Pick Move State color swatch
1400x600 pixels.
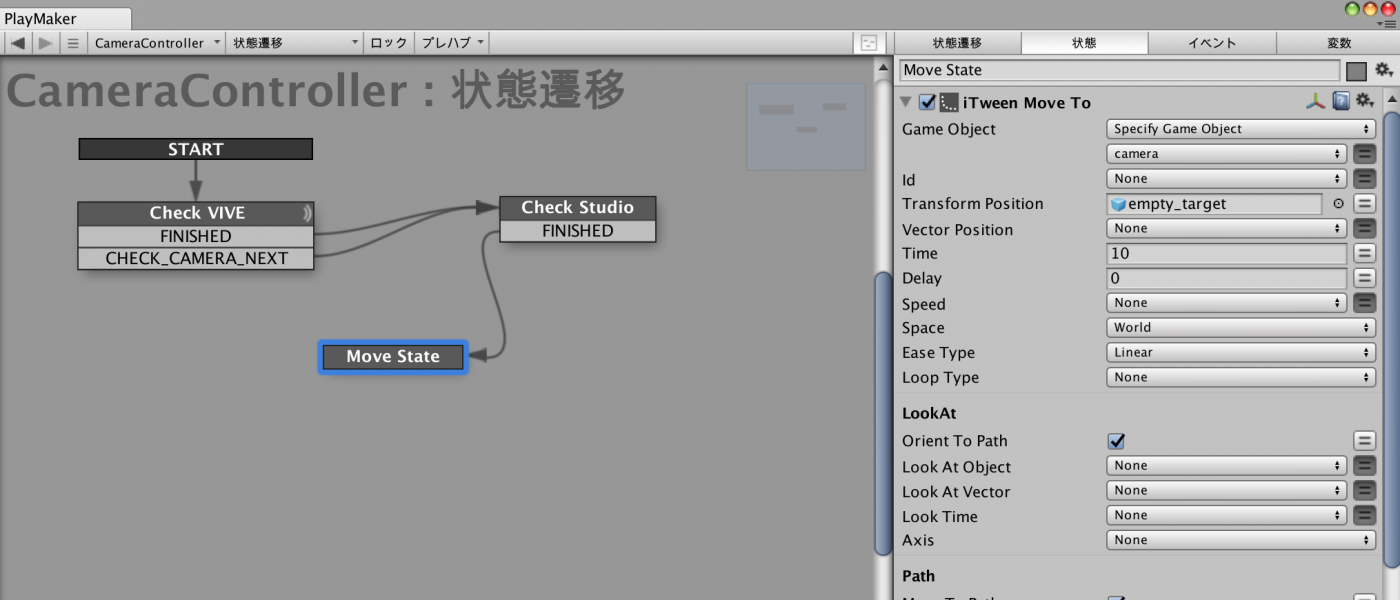coord(1356,71)
